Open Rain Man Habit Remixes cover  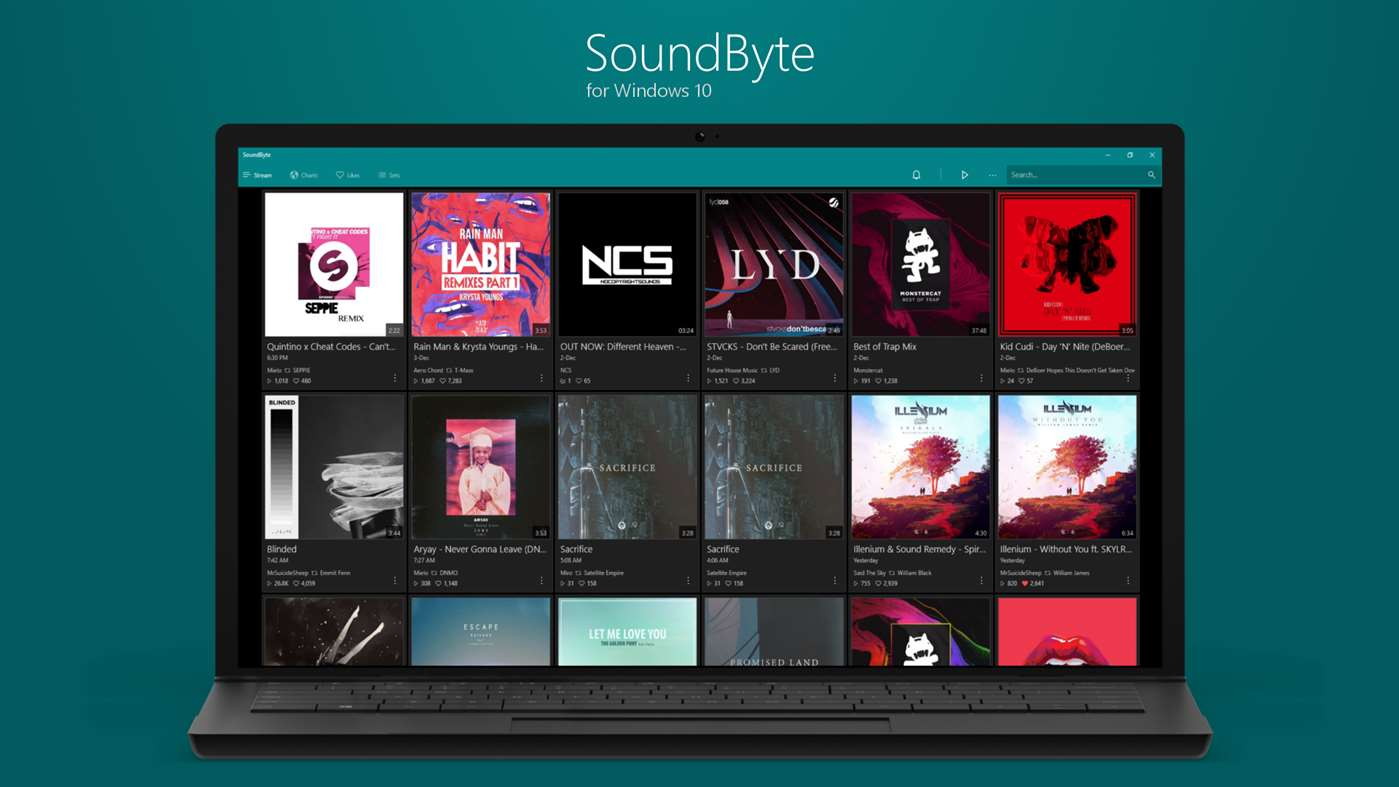481,265
